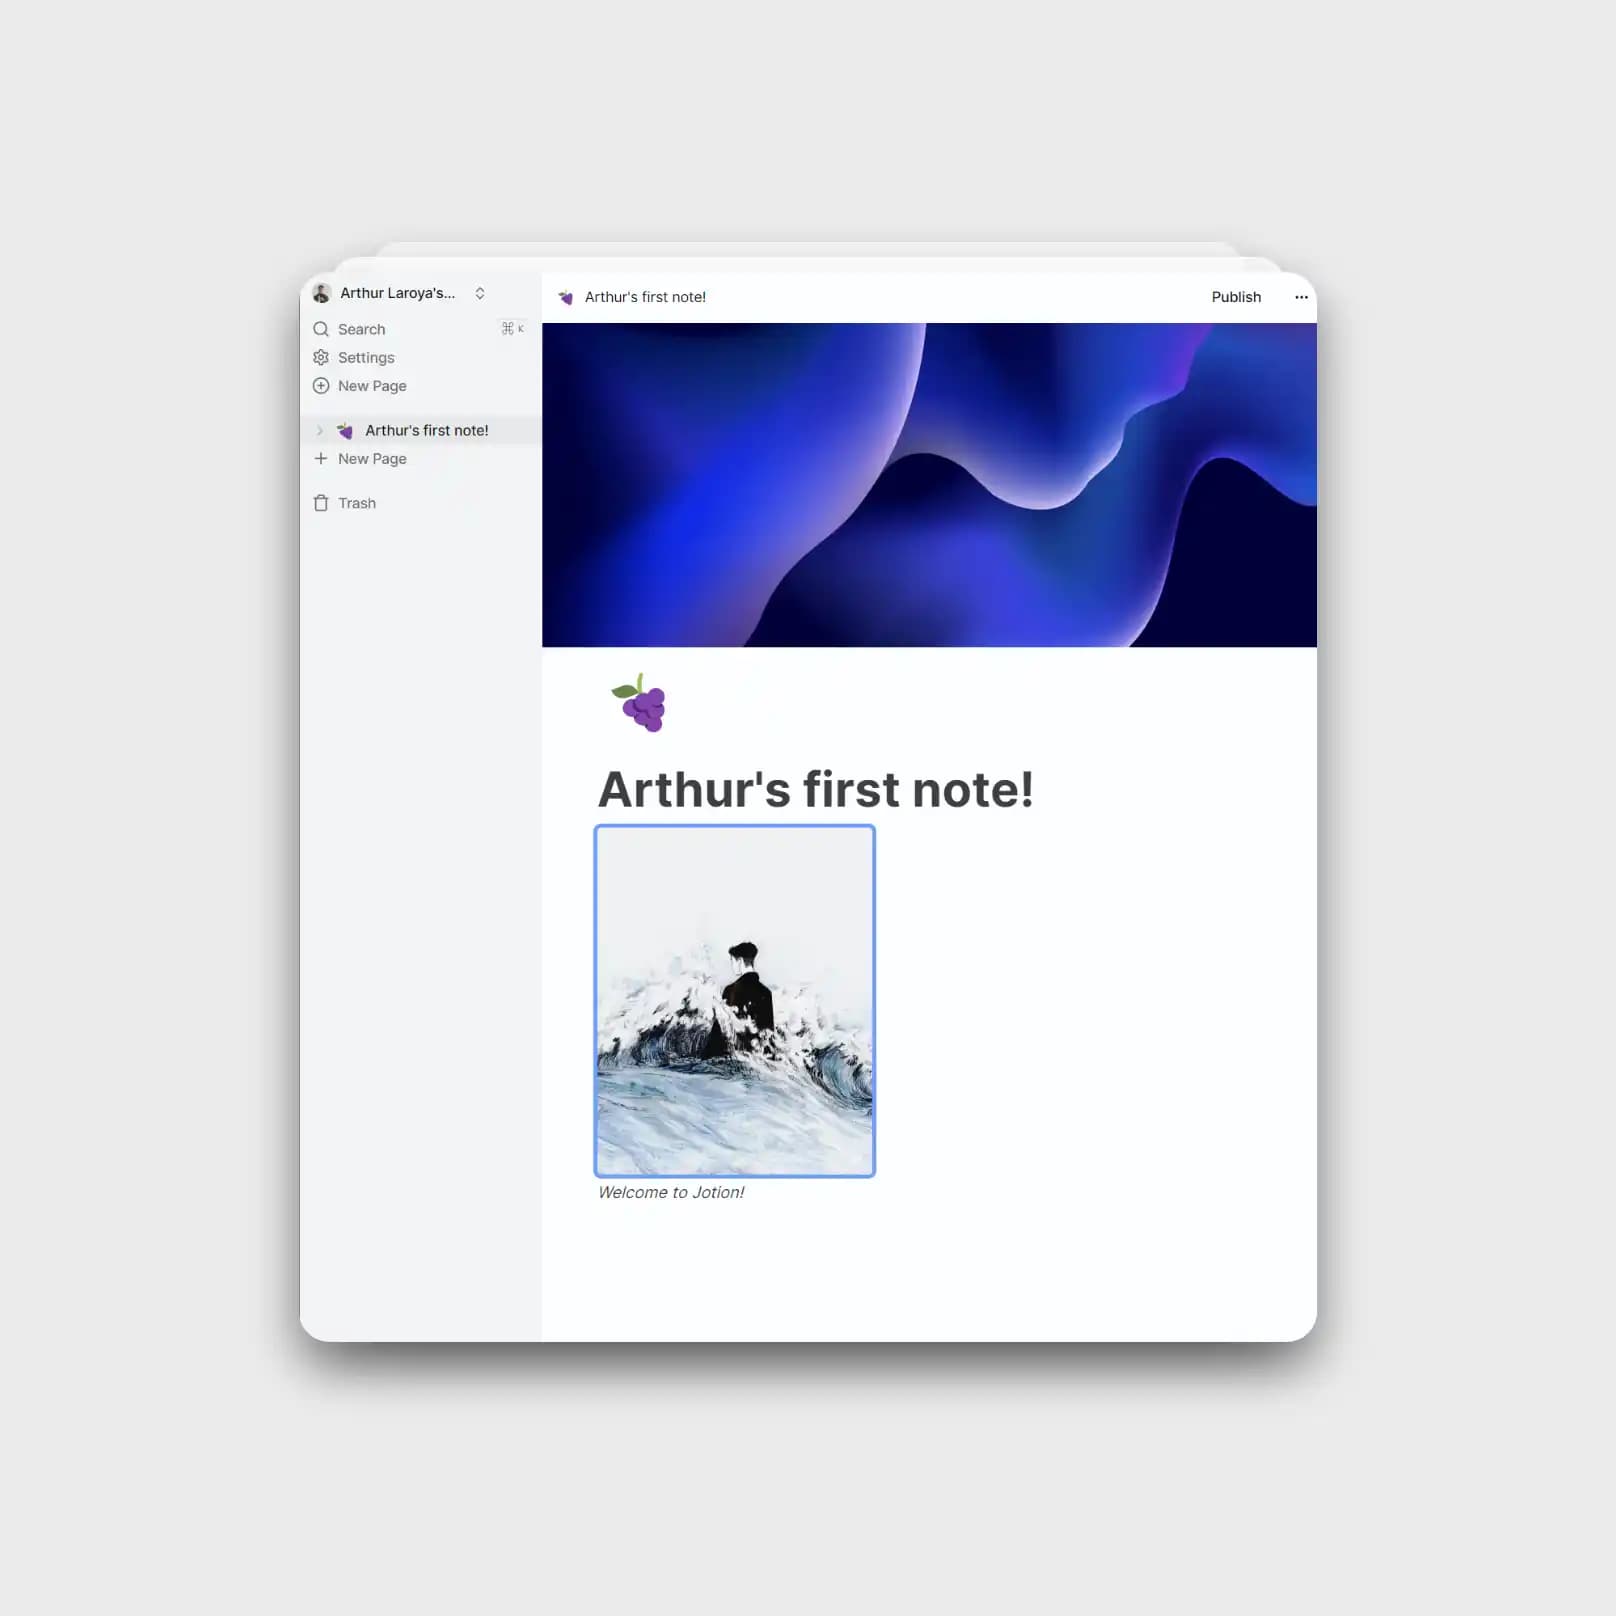The width and height of the screenshot is (1616, 1616).
Task: Click the plain plus icon below the note
Action: 321,458
